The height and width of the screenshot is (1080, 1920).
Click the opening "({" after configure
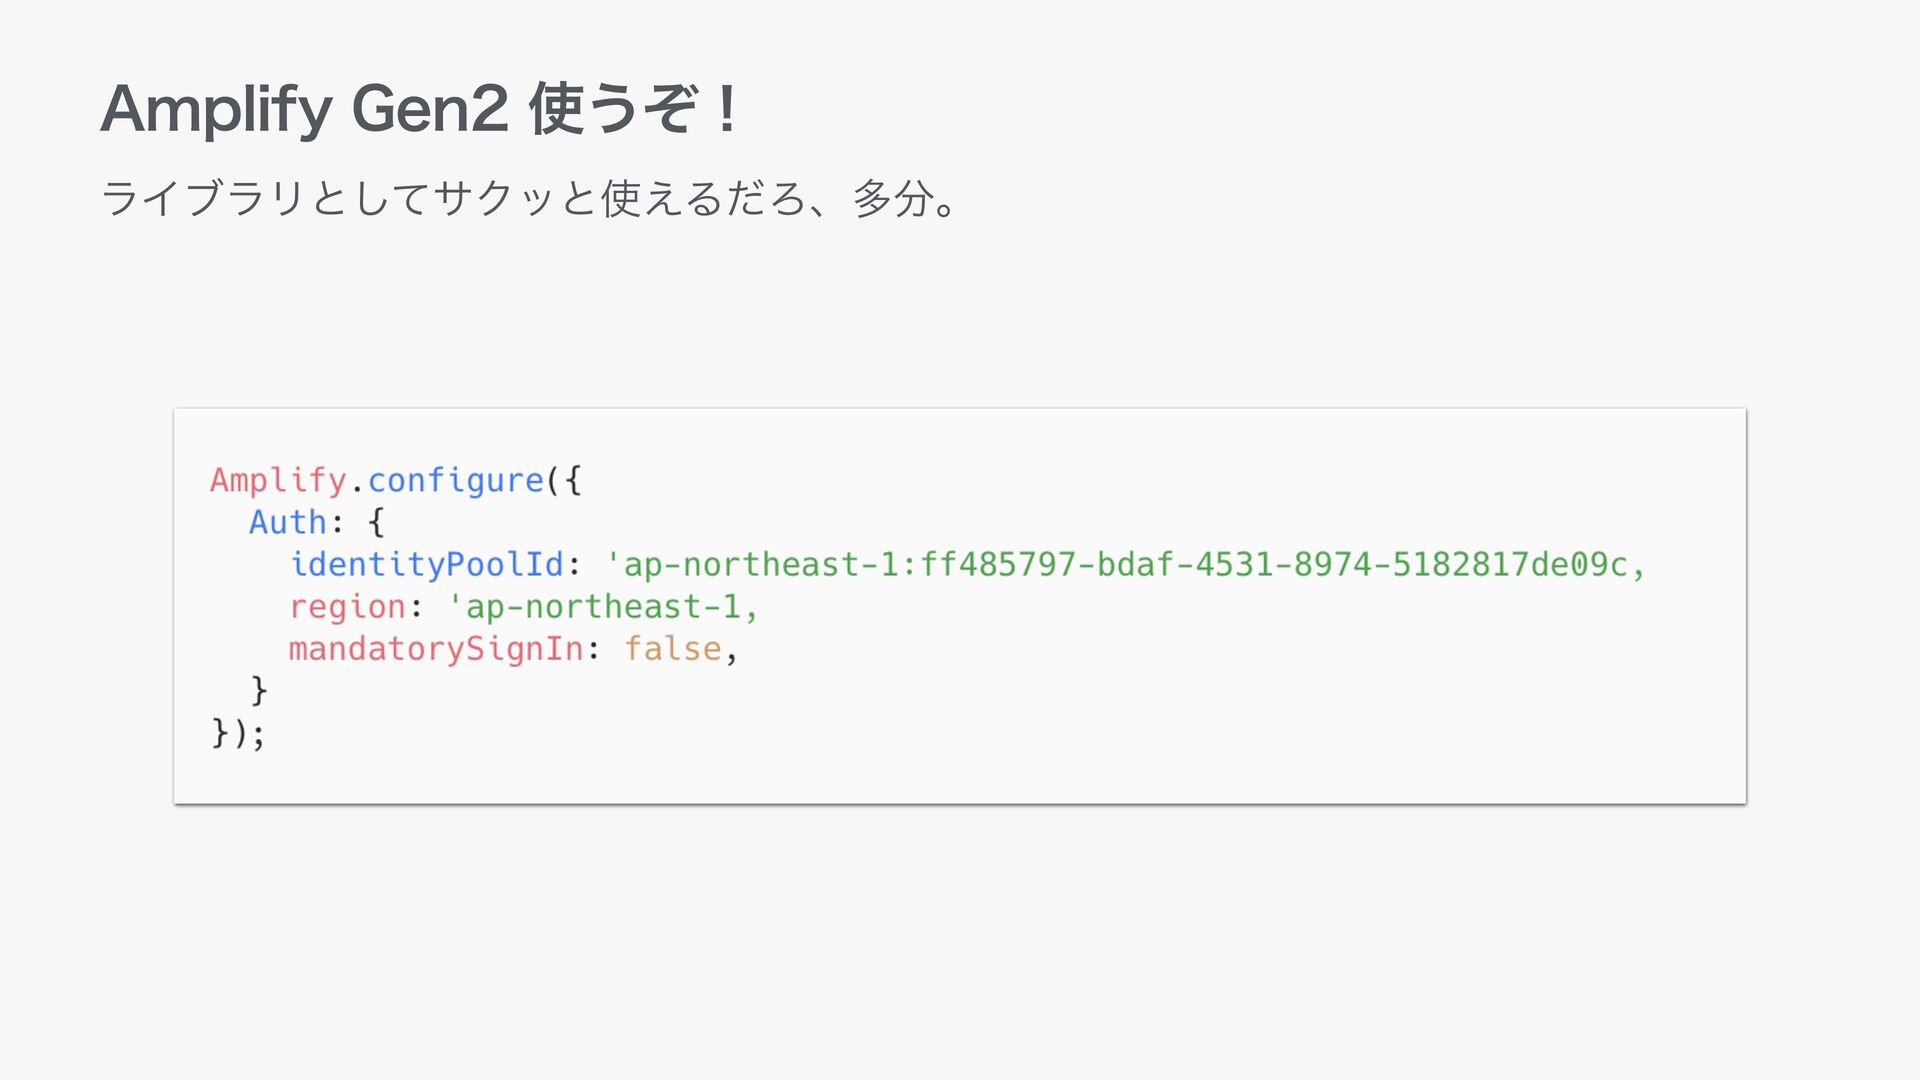point(564,481)
